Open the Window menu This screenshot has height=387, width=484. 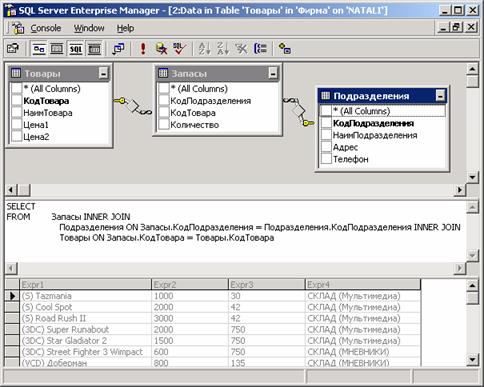tap(89, 28)
